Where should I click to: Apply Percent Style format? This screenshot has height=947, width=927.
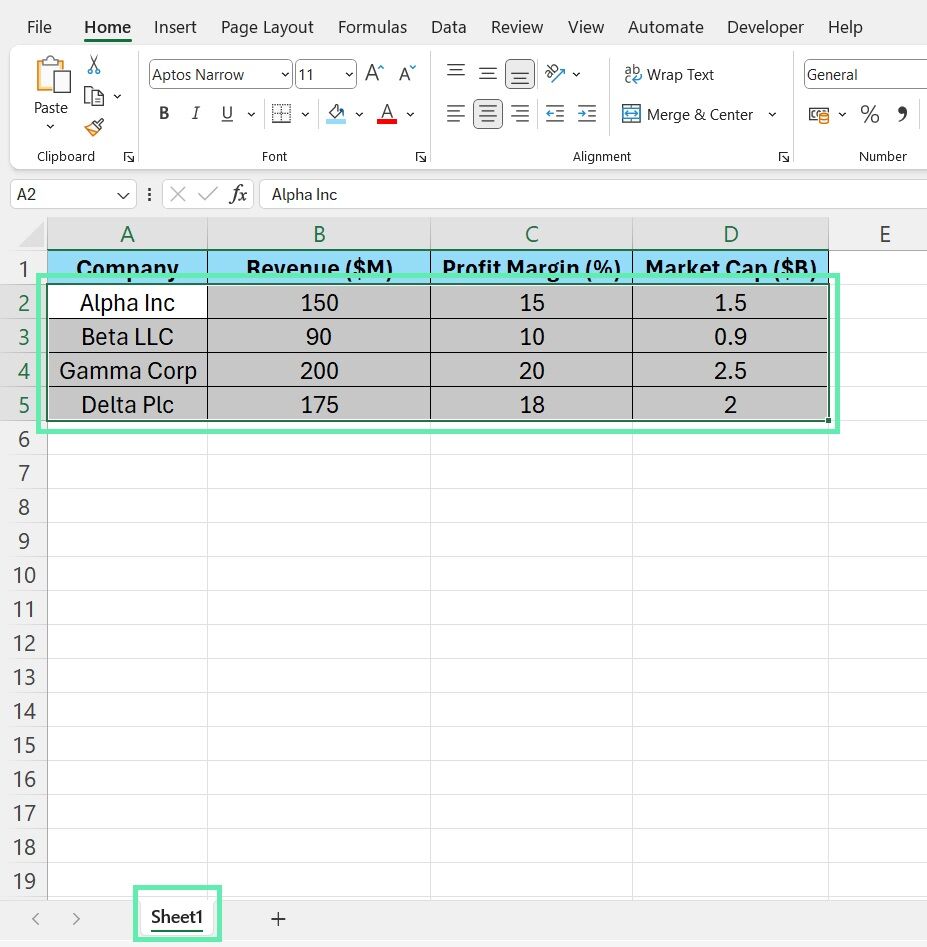[x=870, y=114]
